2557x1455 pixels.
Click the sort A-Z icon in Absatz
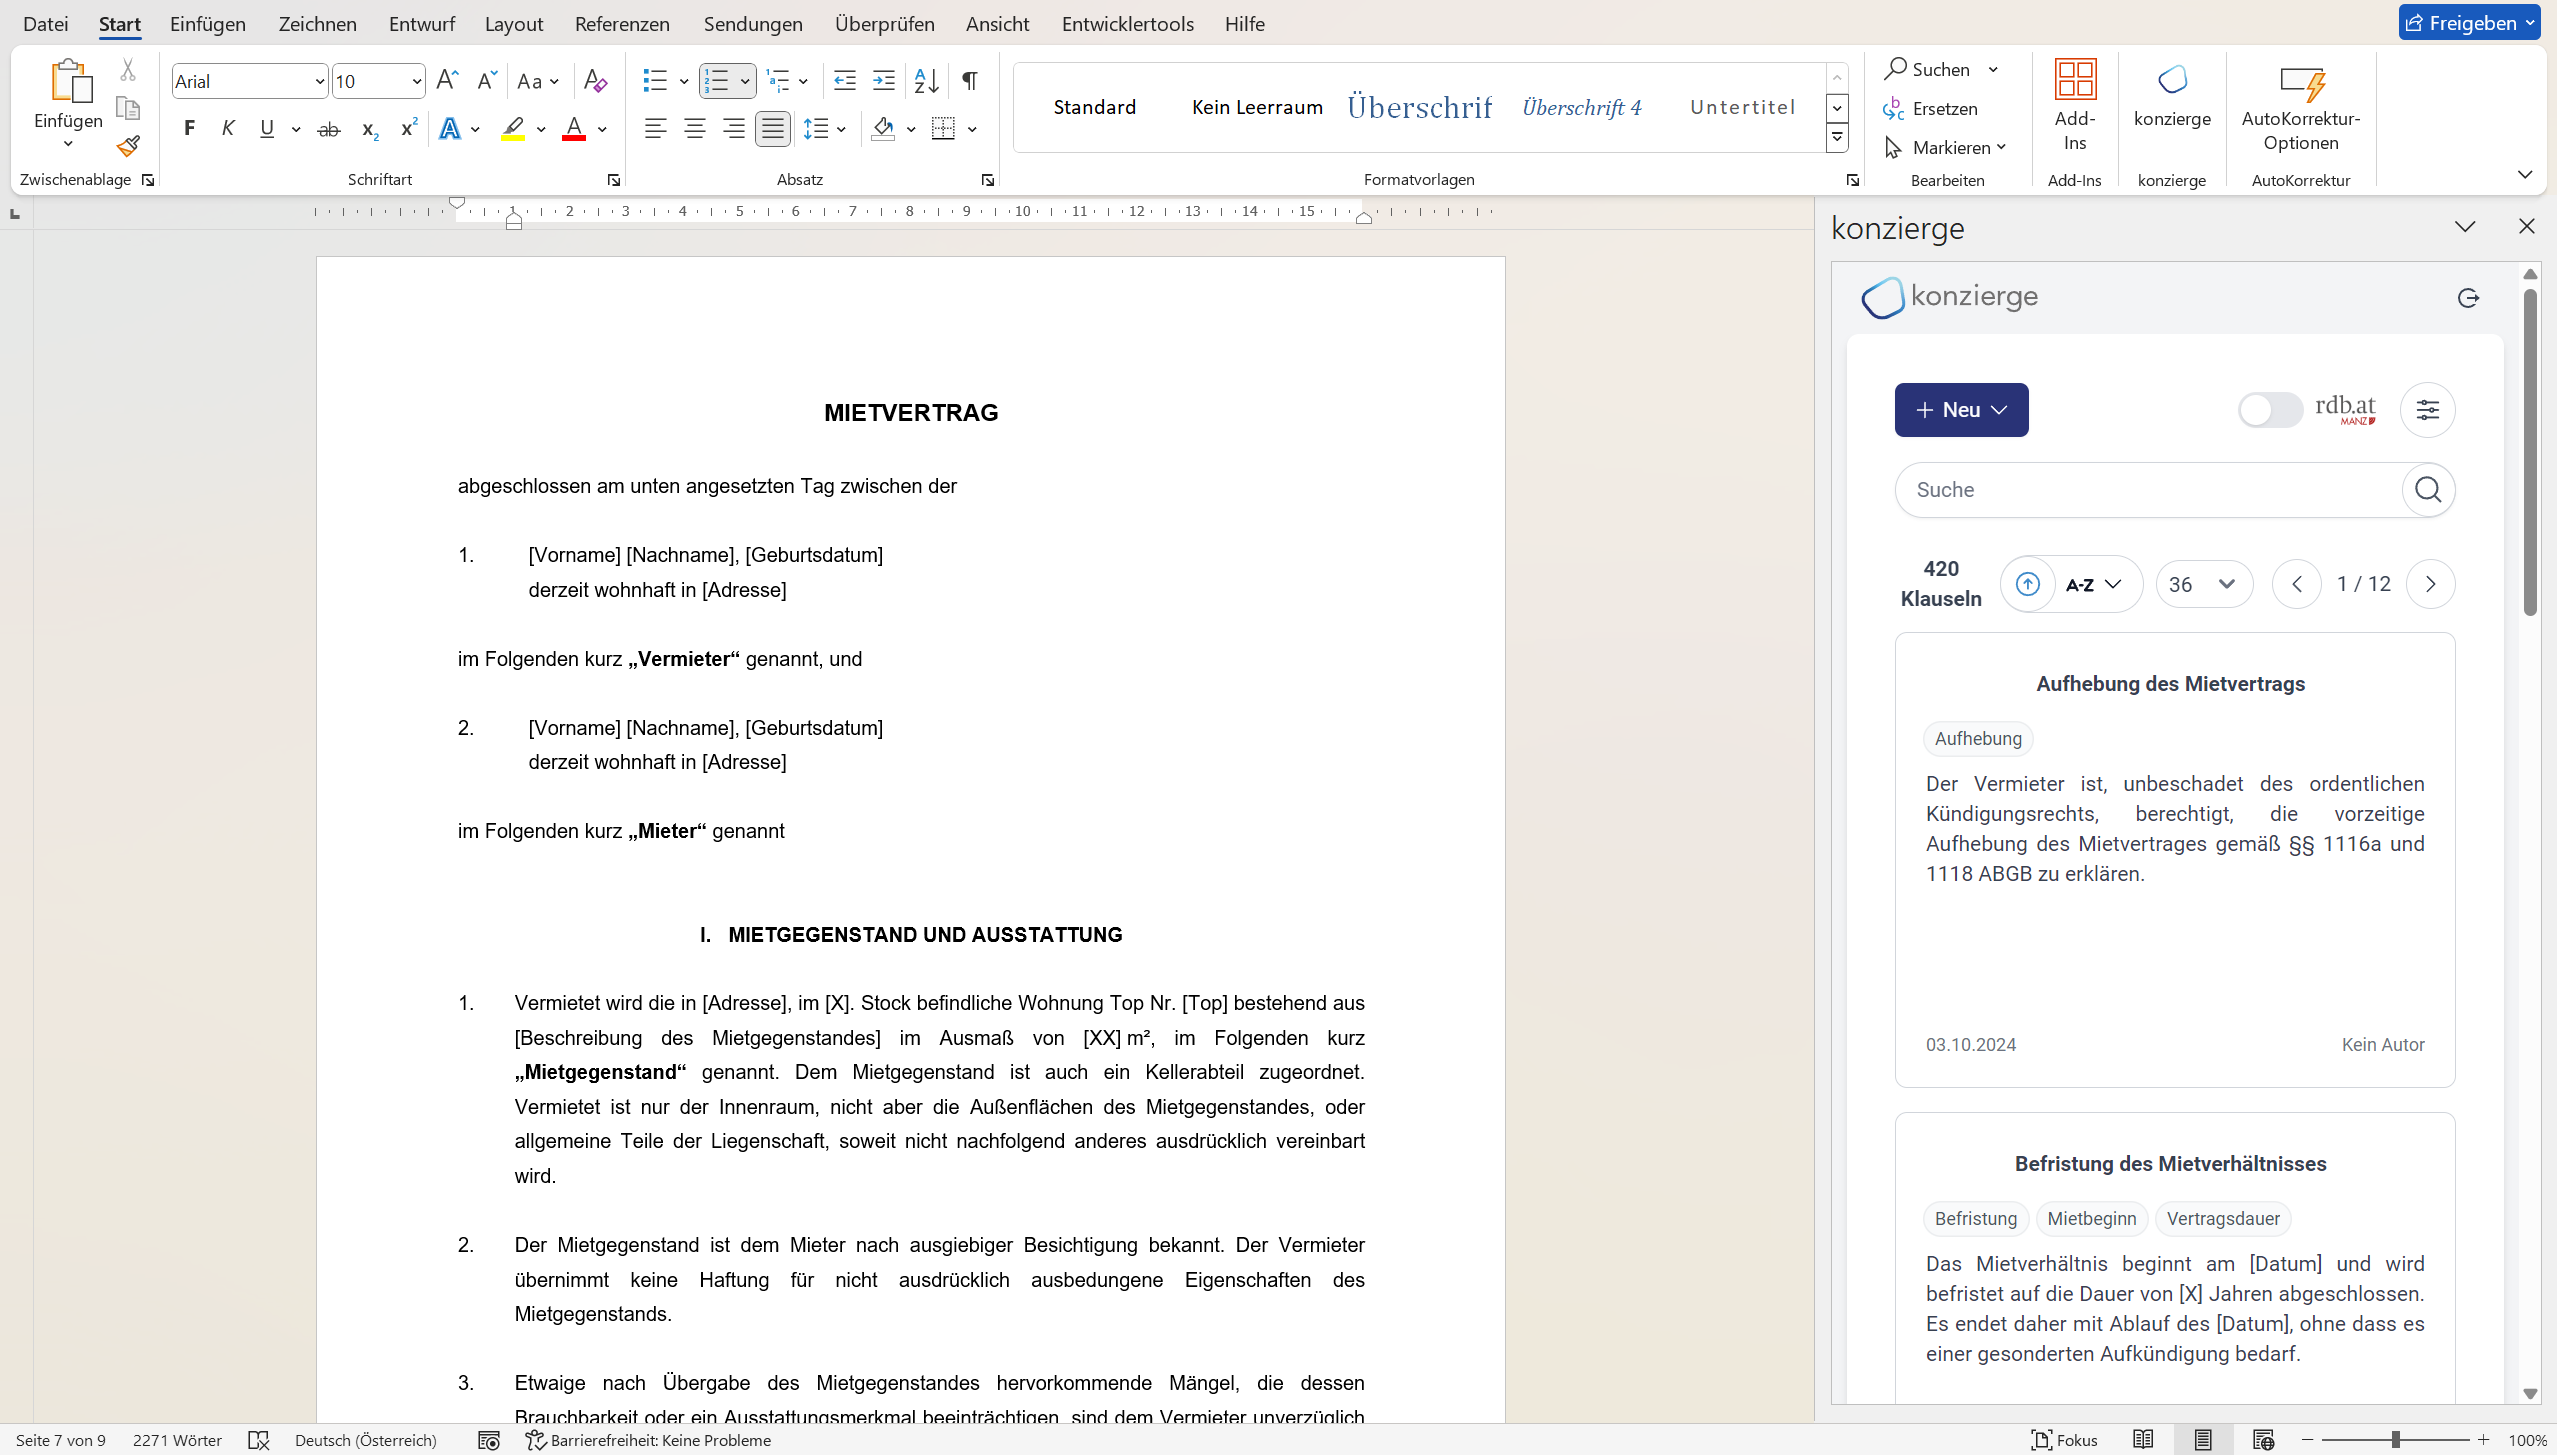coord(926,80)
